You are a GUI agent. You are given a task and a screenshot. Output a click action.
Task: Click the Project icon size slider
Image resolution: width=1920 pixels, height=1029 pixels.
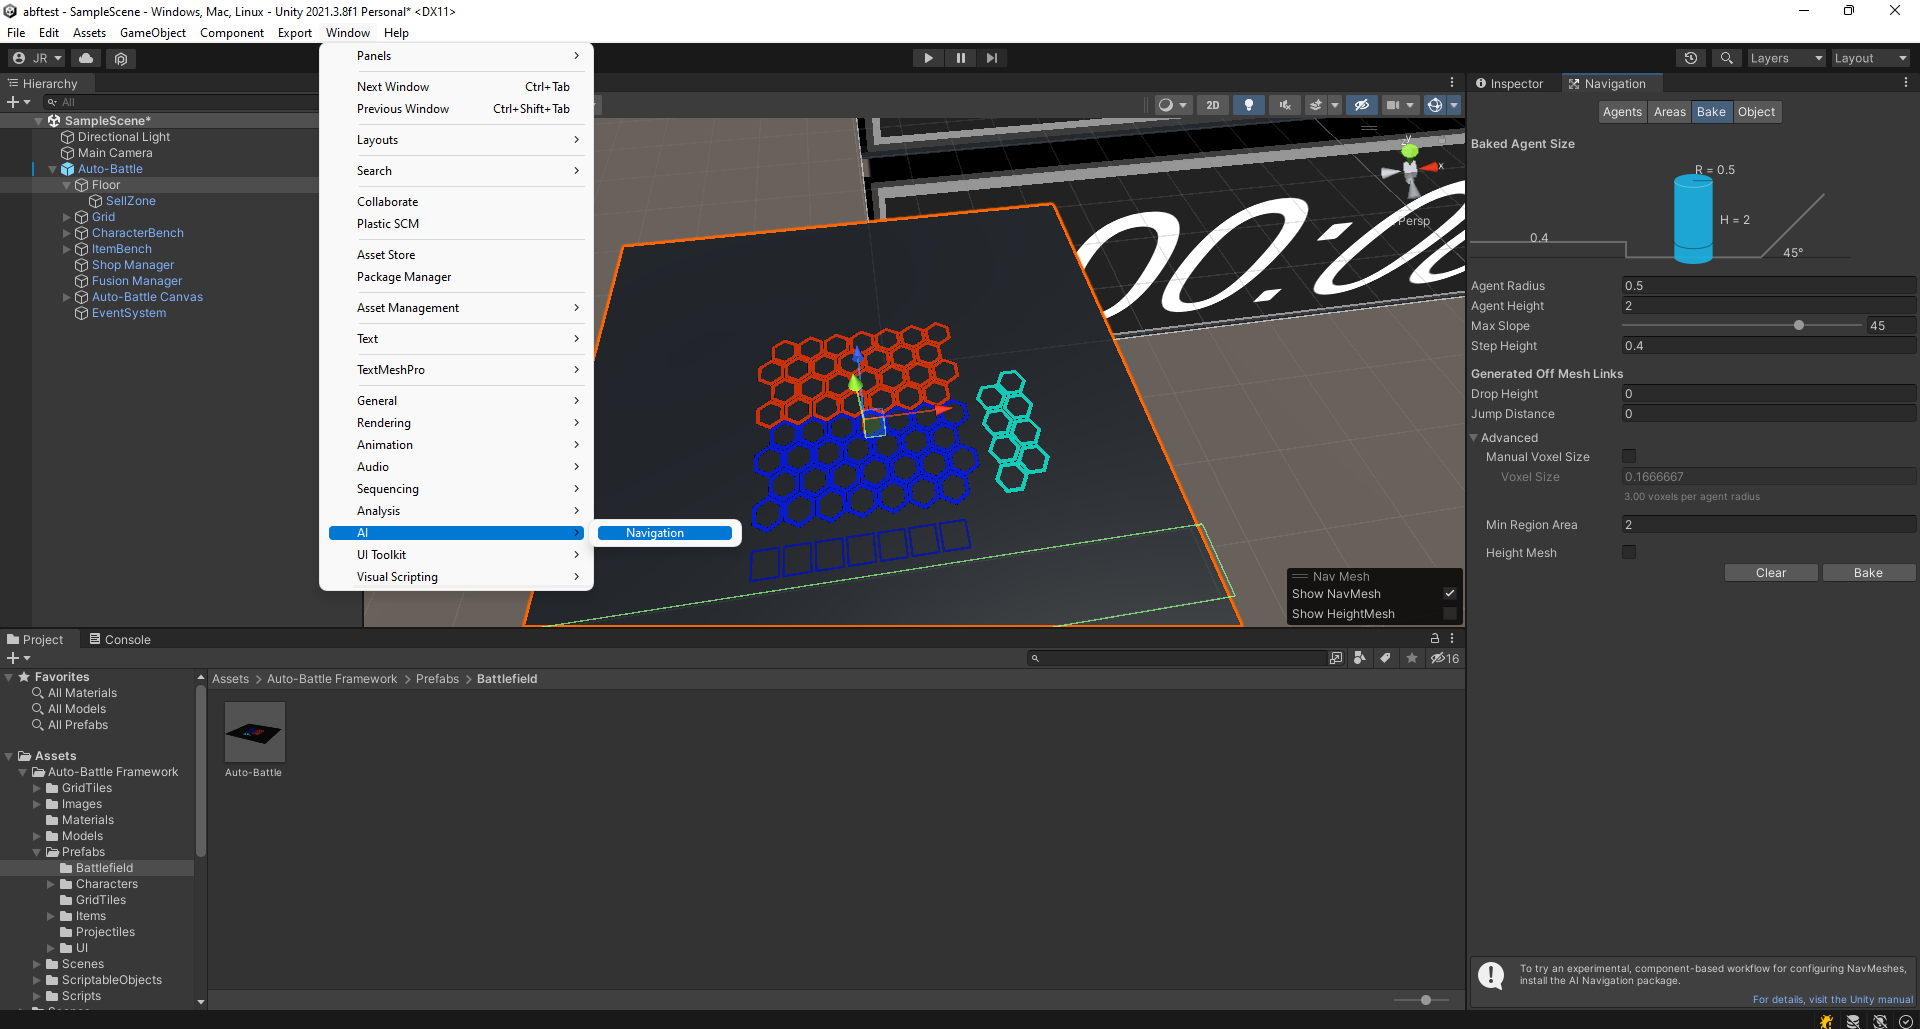(1425, 1000)
